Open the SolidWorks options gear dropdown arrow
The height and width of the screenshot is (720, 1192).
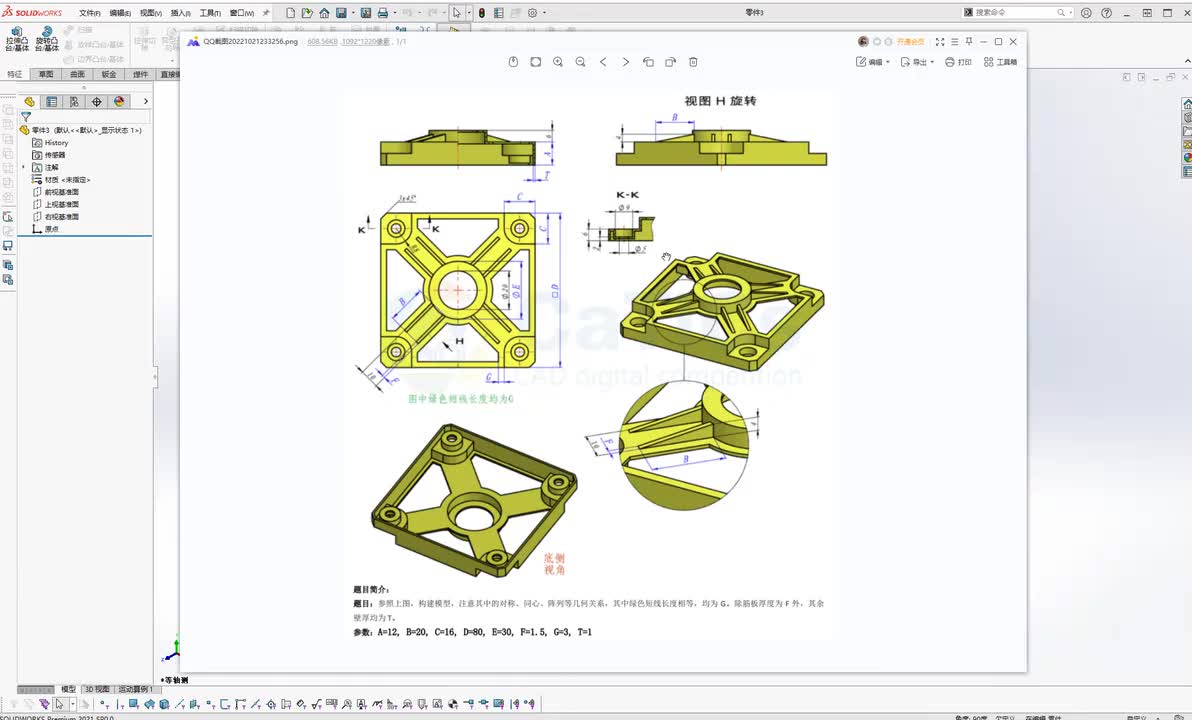[x=544, y=13]
